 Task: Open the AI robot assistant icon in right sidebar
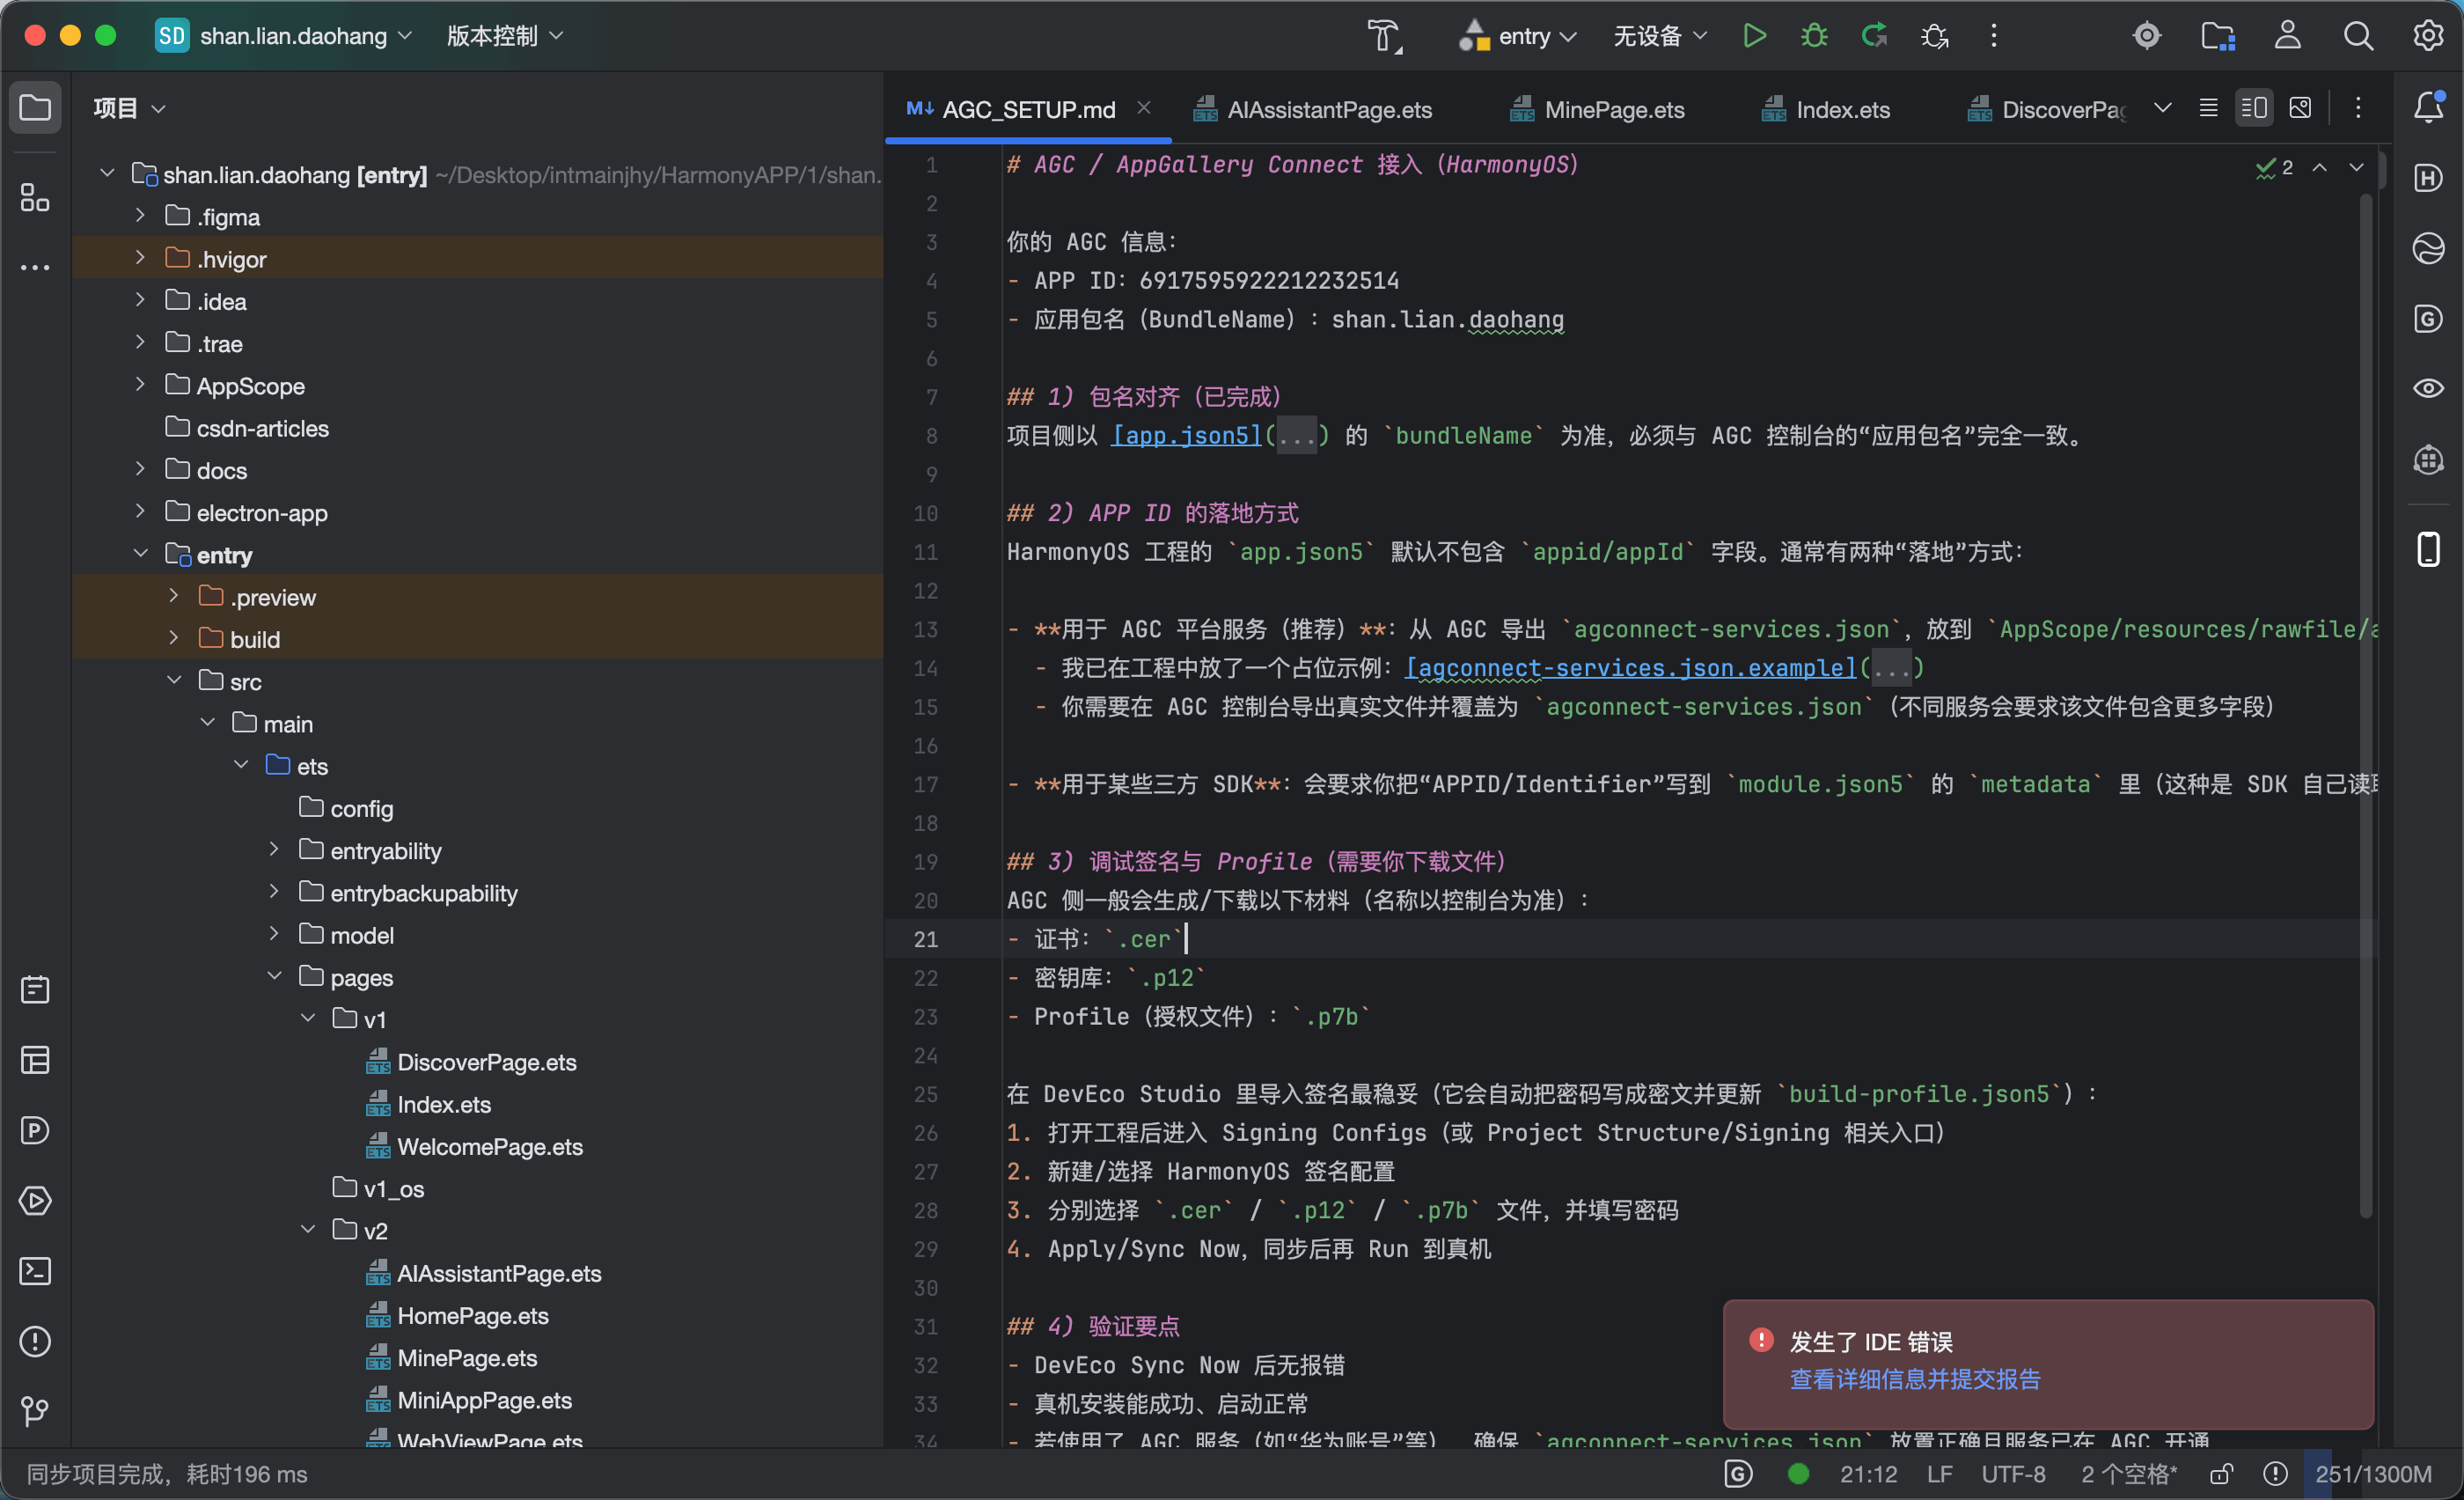pyautogui.click(x=2429, y=459)
